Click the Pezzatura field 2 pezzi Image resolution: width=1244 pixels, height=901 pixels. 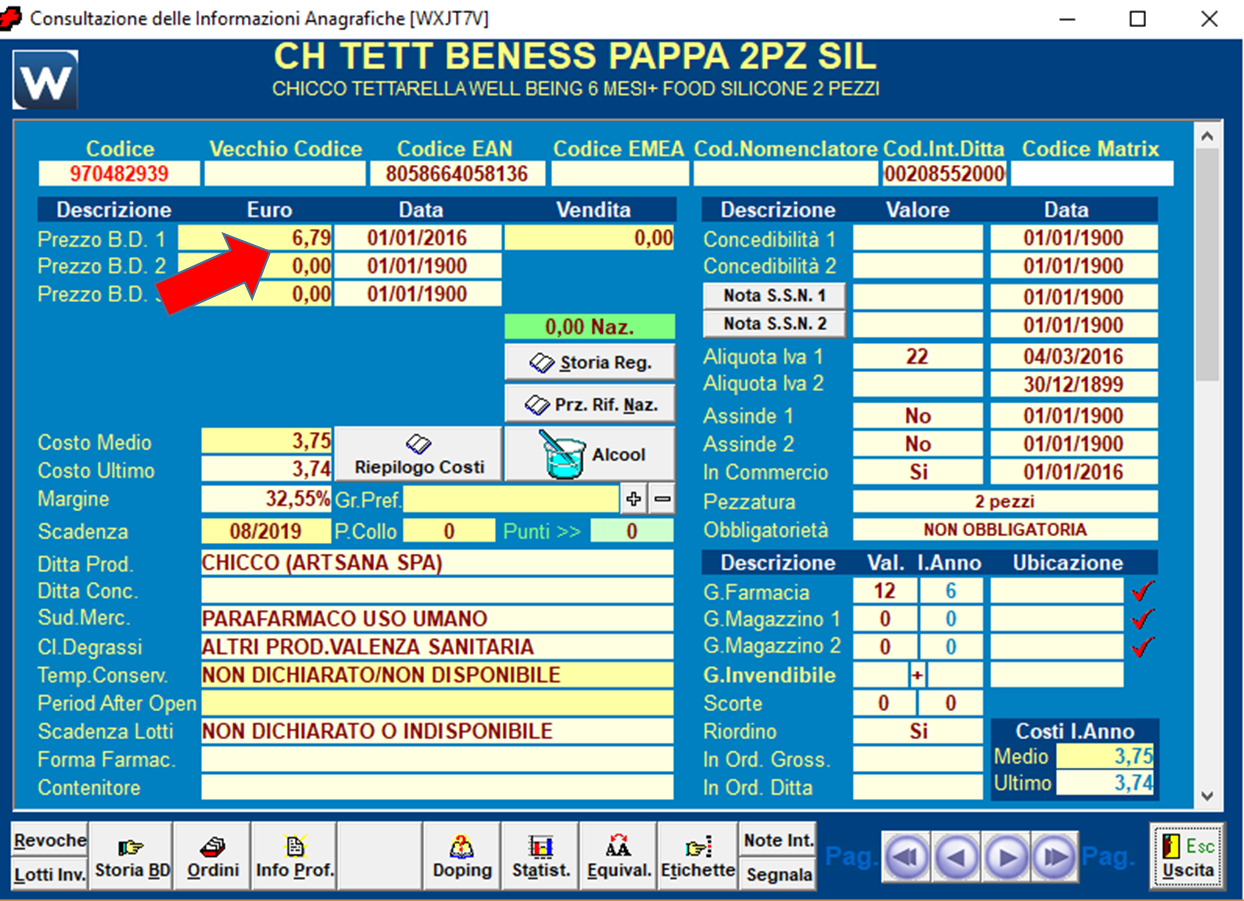(1005, 501)
